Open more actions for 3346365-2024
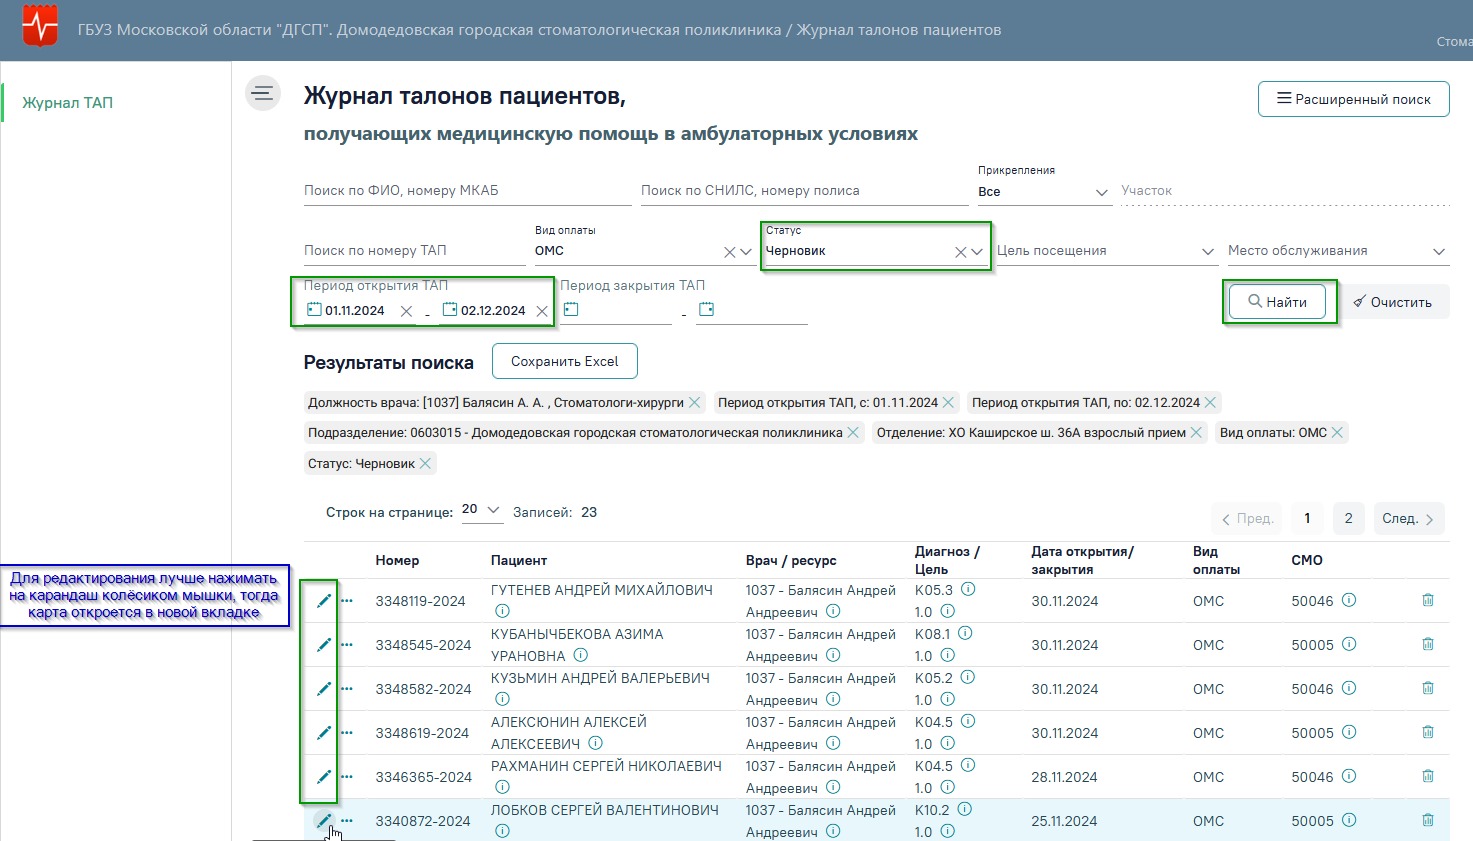Image resolution: width=1473 pixels, height=841 pixels. (347, 777)
